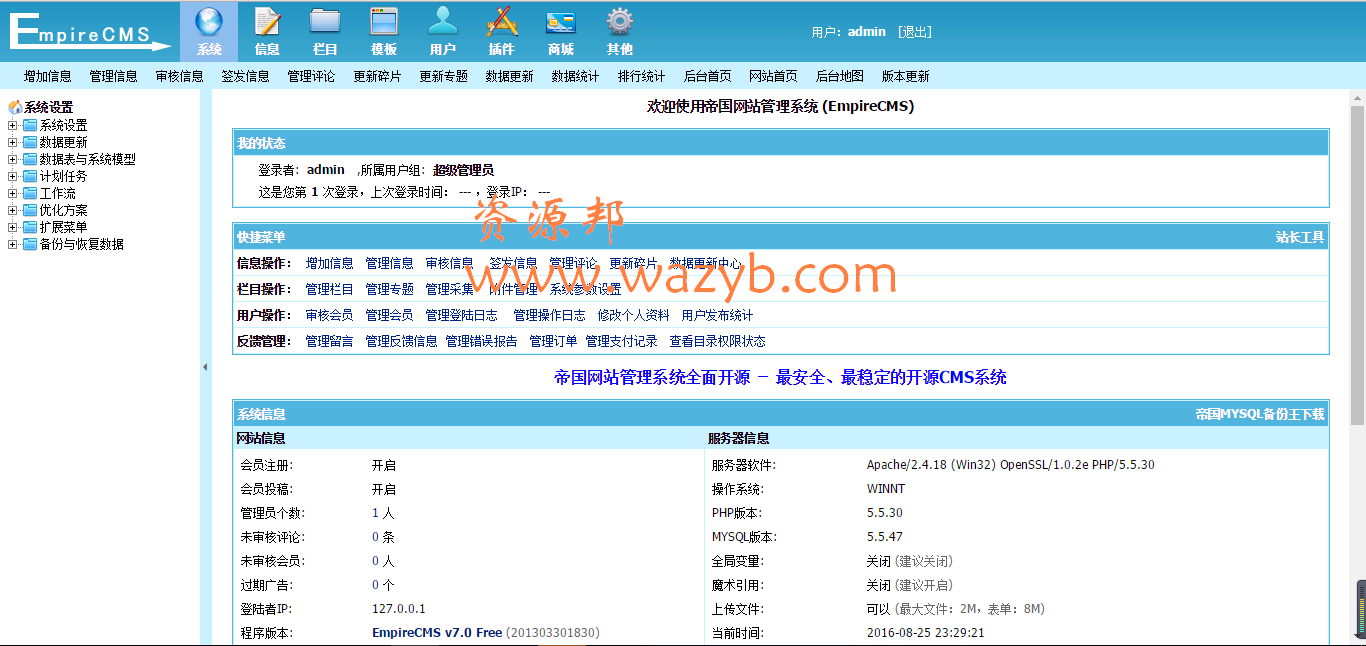The width and height of the screenshot is (1366, 646).
Task: Open the 用户 person icon in top navigation
Action: [443, 21]
